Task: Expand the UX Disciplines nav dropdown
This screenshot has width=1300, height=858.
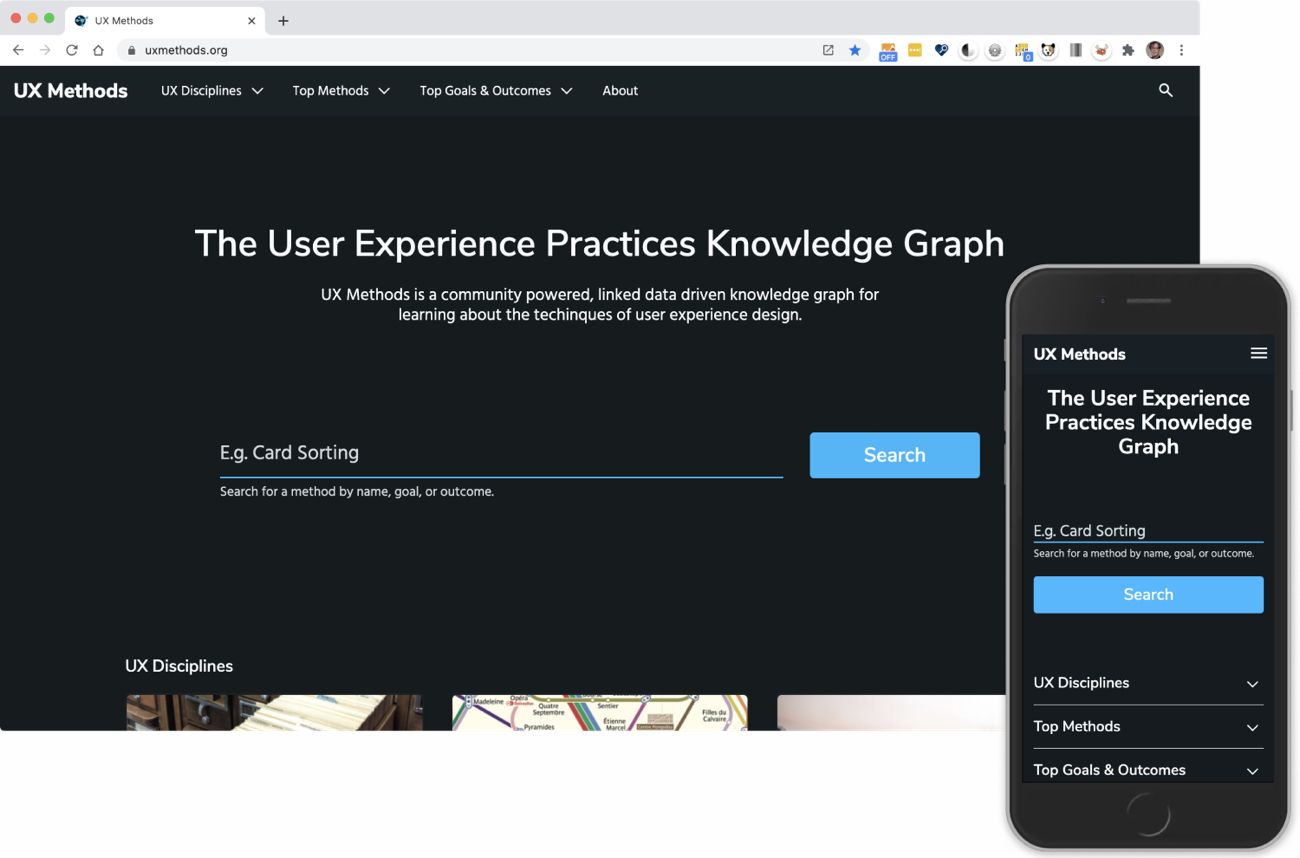Action: [212, 91]
